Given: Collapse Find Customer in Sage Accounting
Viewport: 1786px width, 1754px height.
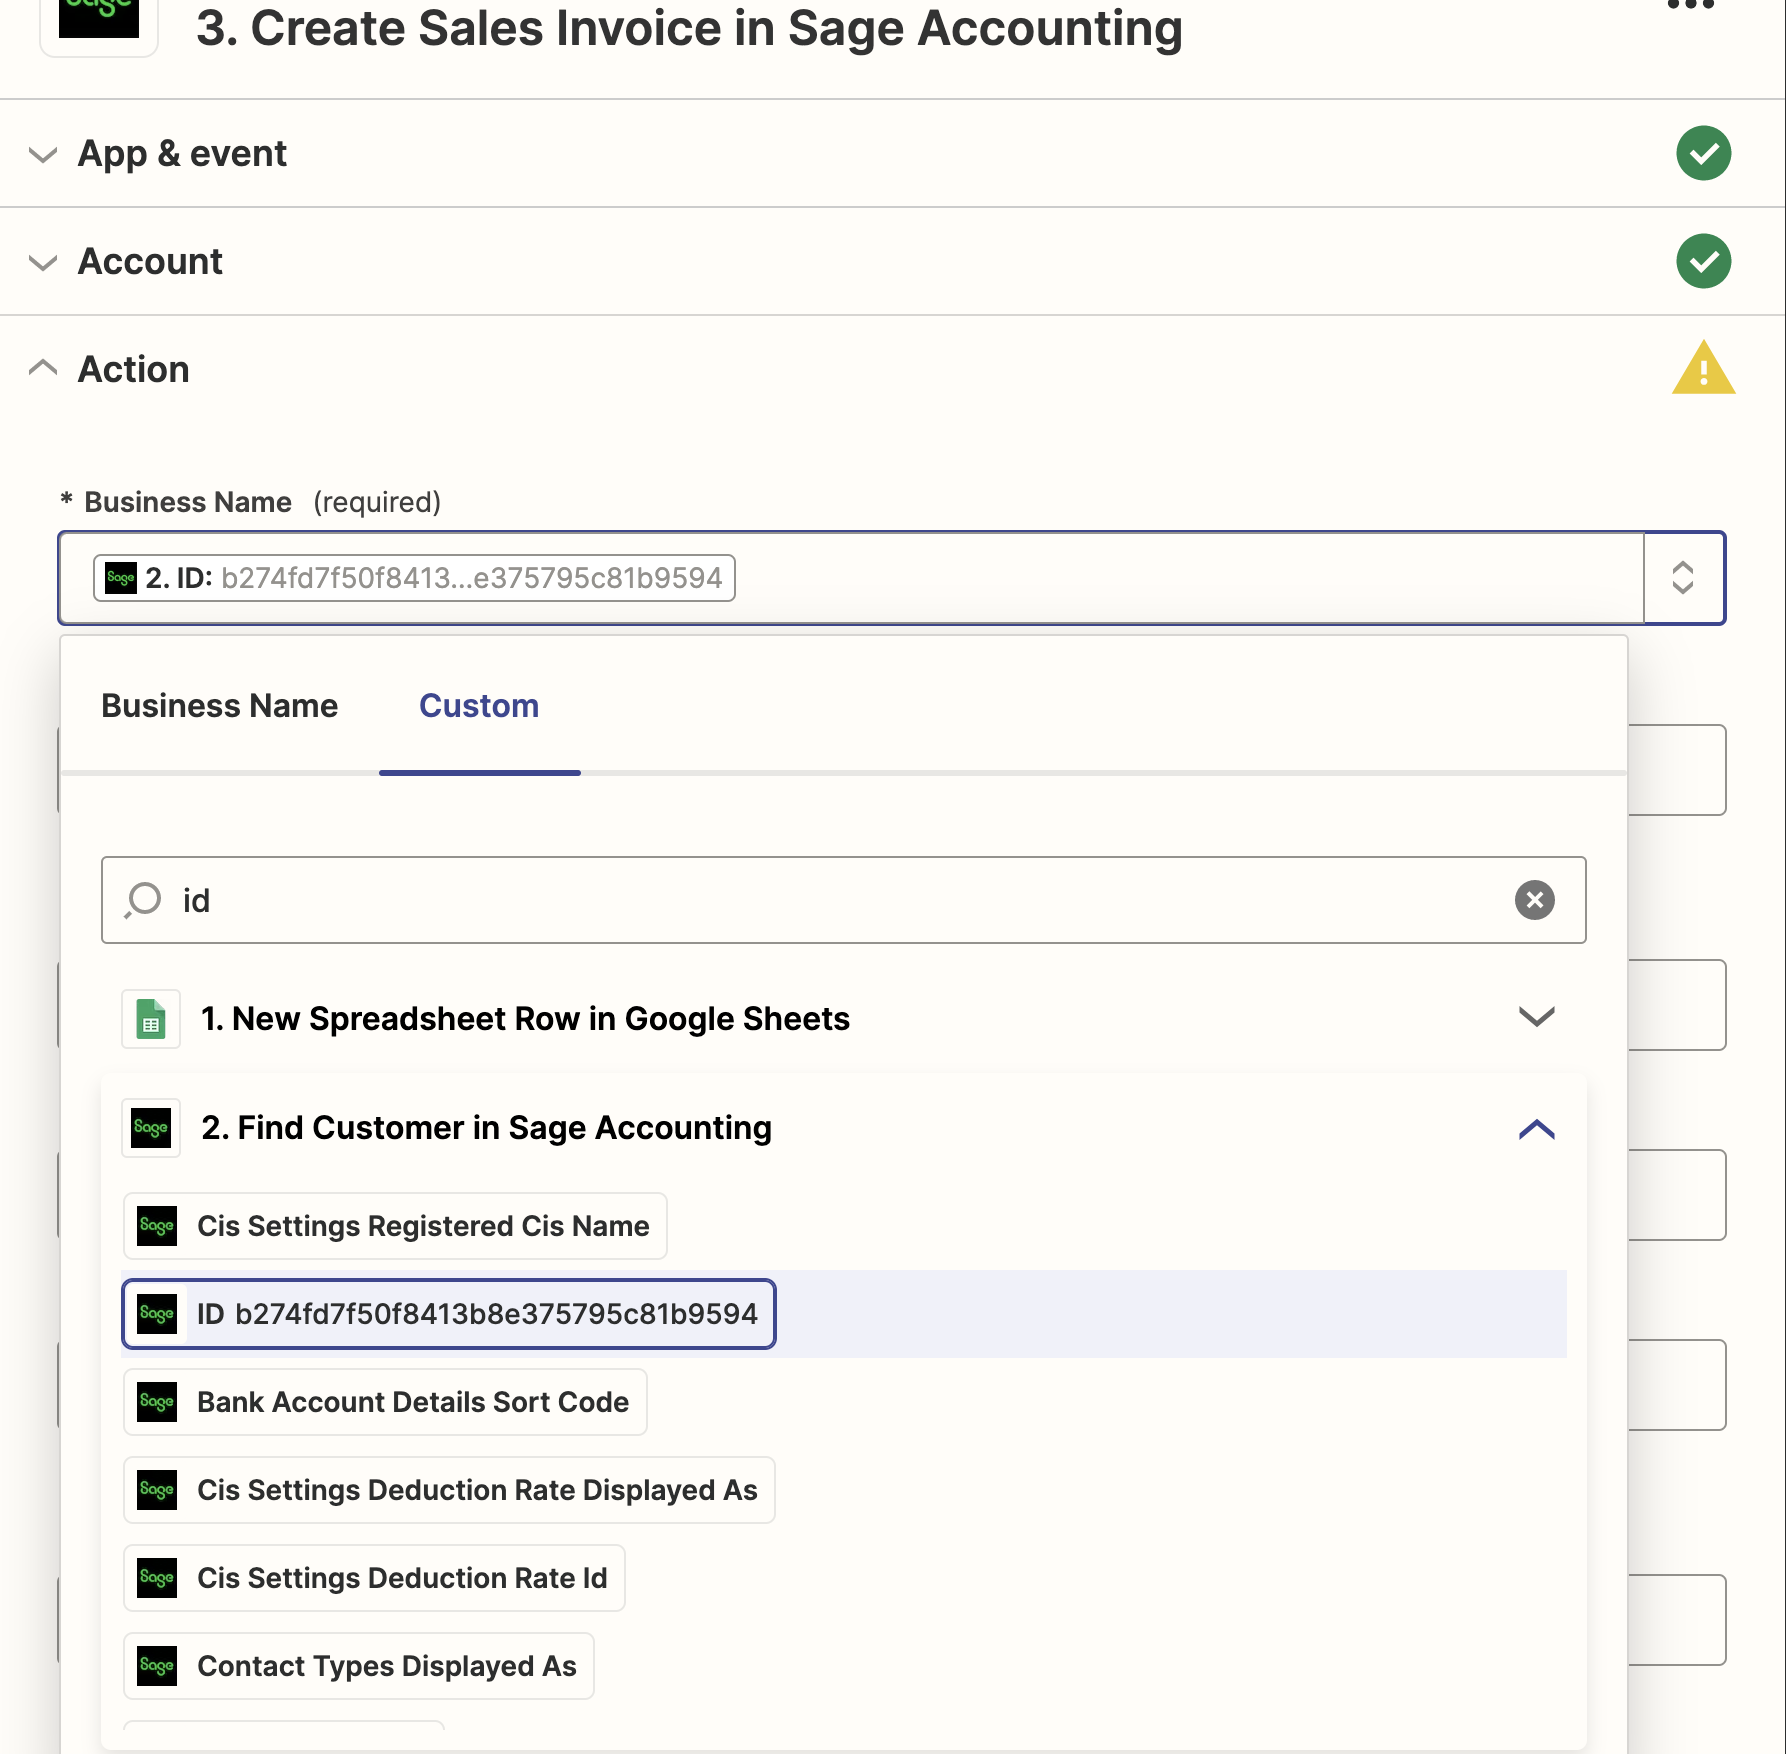Looking at the screenshot, I should [1536, 1129].
